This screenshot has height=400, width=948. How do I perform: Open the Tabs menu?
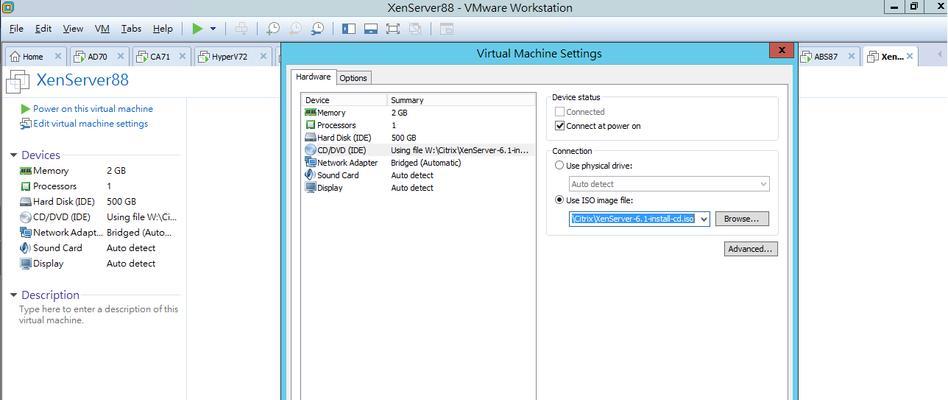(x=131, y=28)
